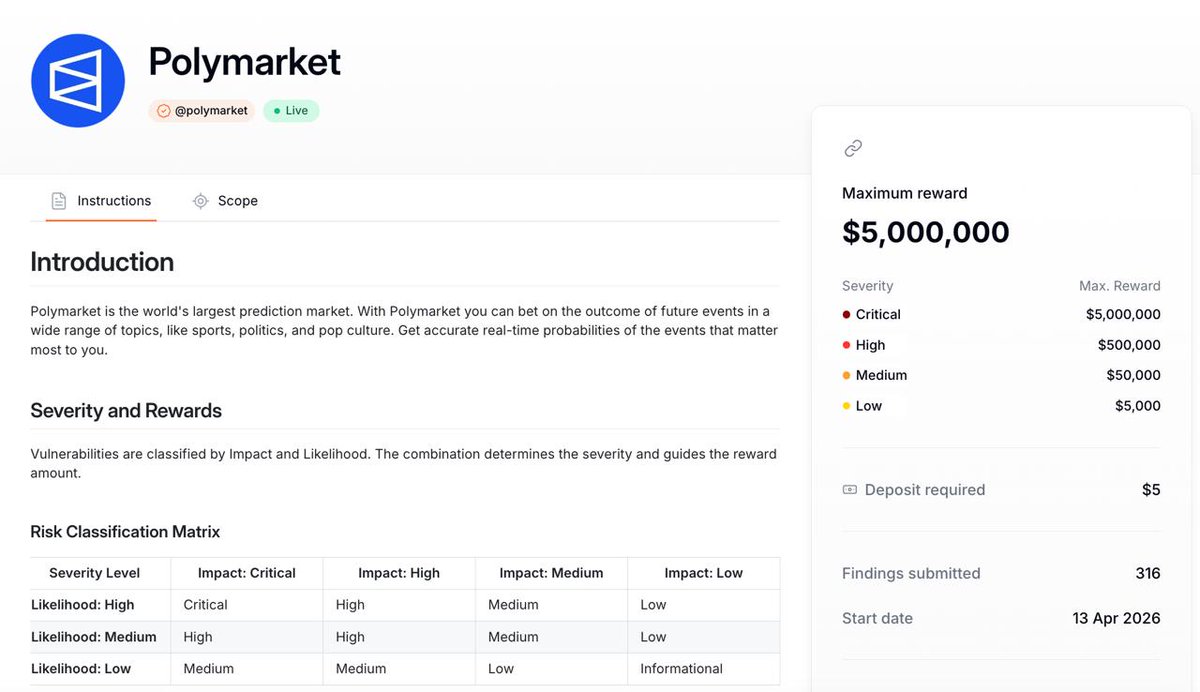Screen dimensions: 1200x692
Task: Click the green Live status dot
Action: coord(277,111)
